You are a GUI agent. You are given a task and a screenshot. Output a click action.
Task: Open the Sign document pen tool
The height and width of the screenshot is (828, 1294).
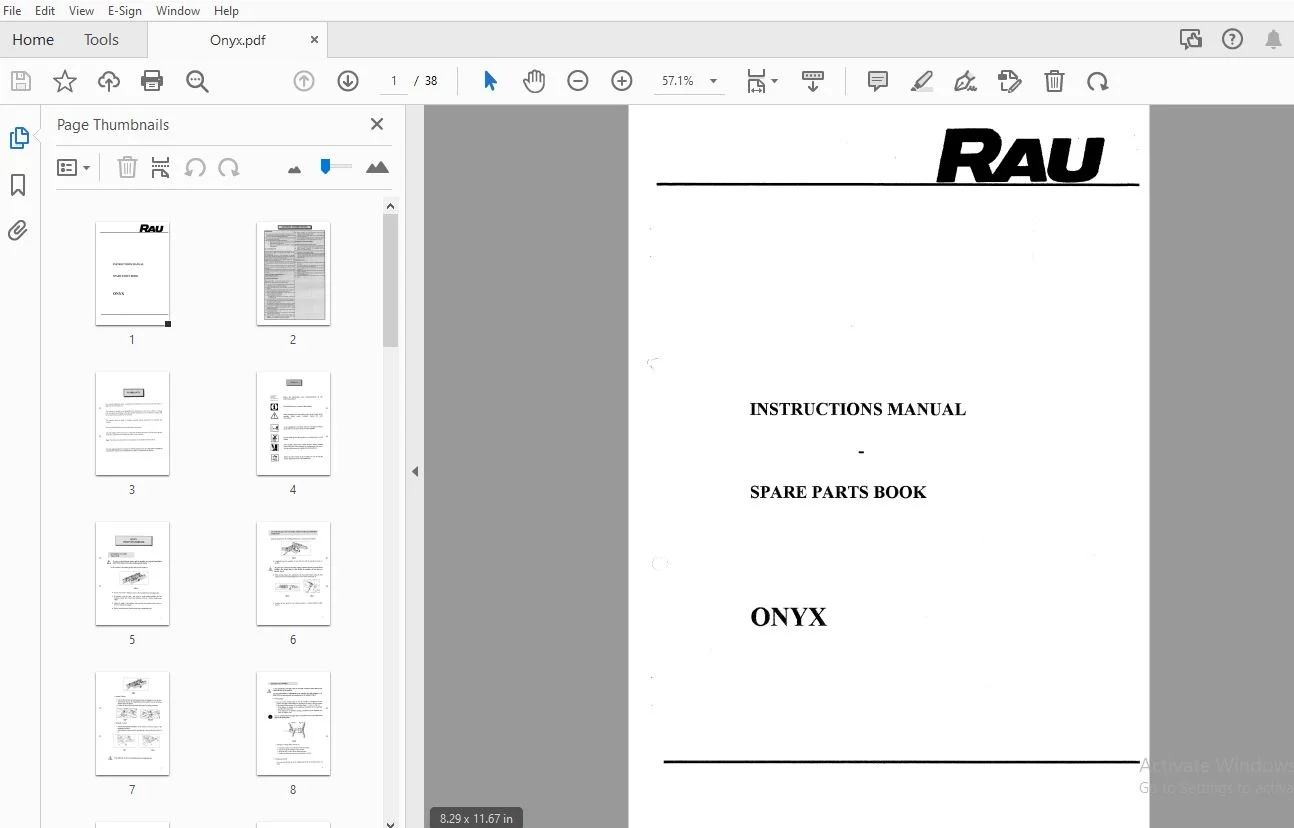pos(966,81)
